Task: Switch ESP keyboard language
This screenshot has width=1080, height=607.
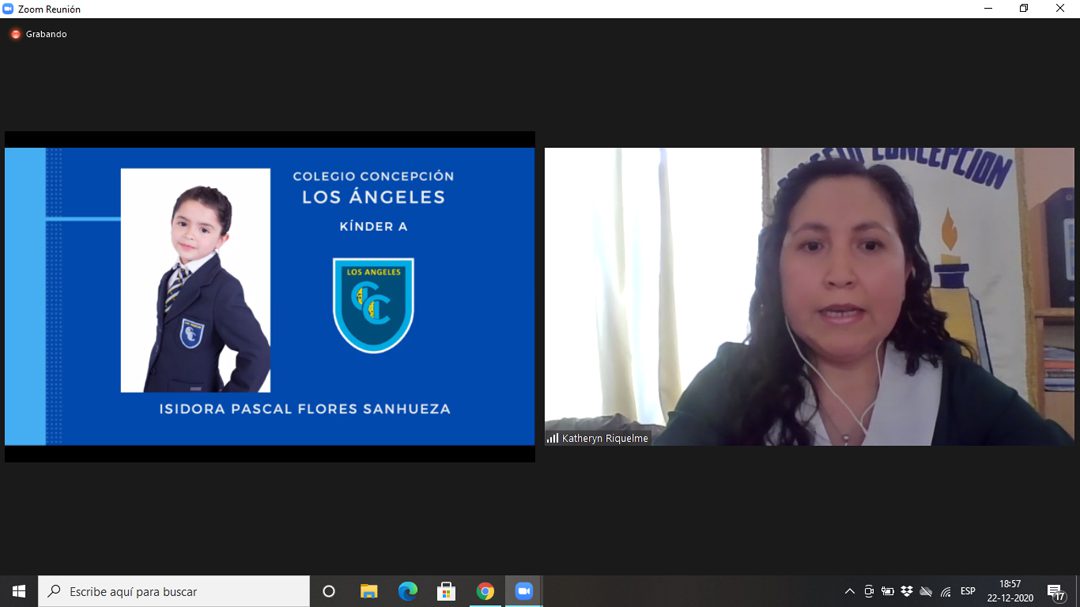Action: (x=967, y=591)
